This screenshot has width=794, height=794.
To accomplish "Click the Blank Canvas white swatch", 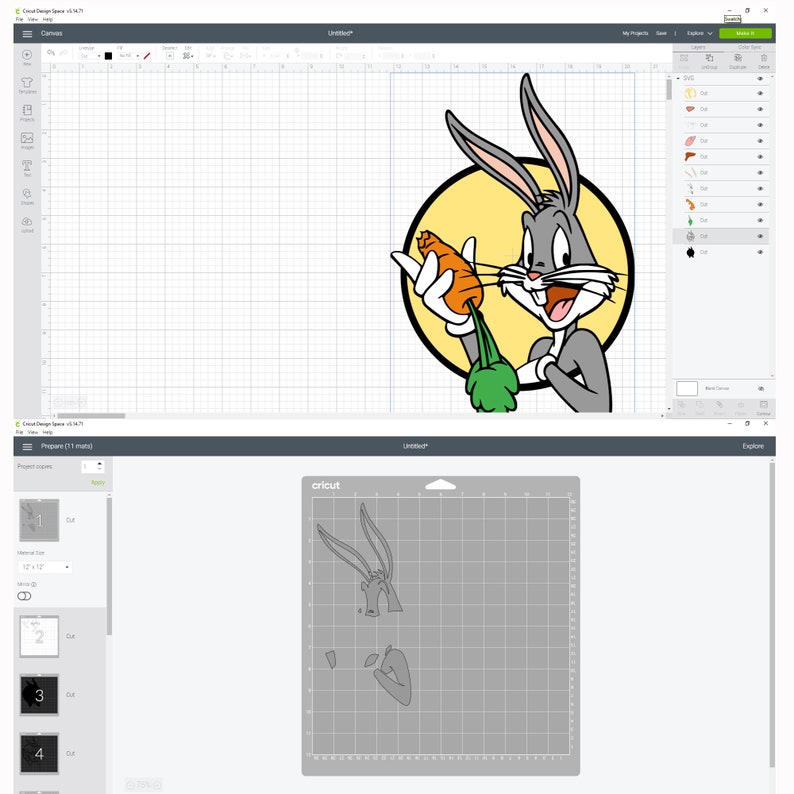I will pos(687,388).
